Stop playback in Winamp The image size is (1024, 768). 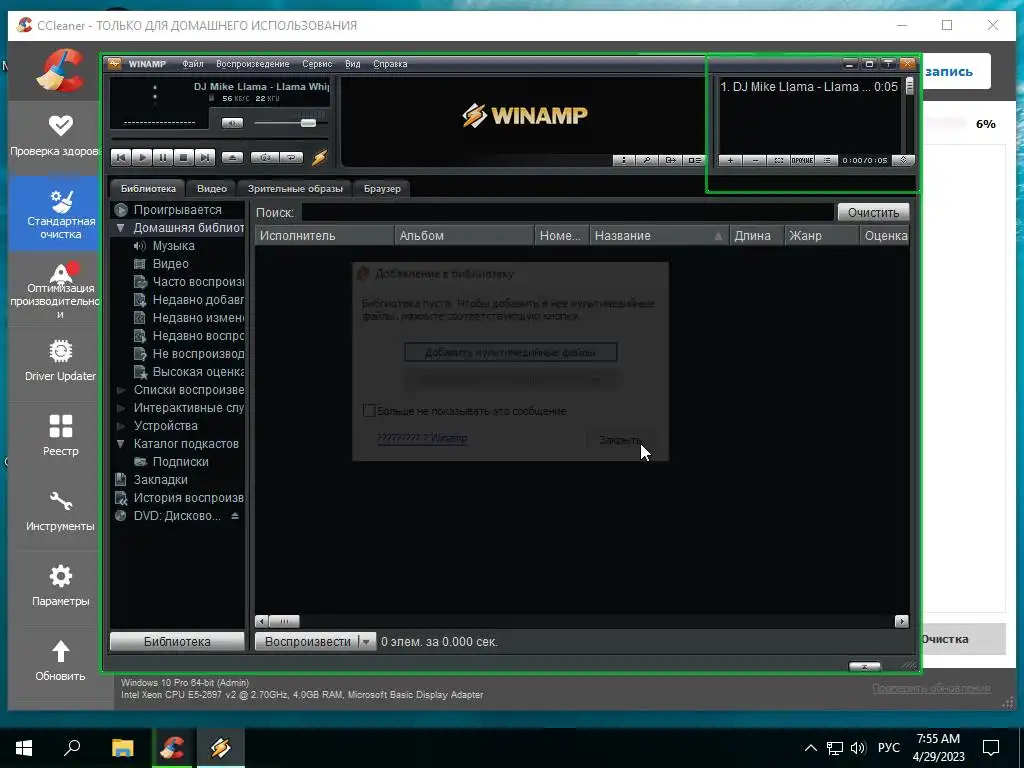click(184, 157)
